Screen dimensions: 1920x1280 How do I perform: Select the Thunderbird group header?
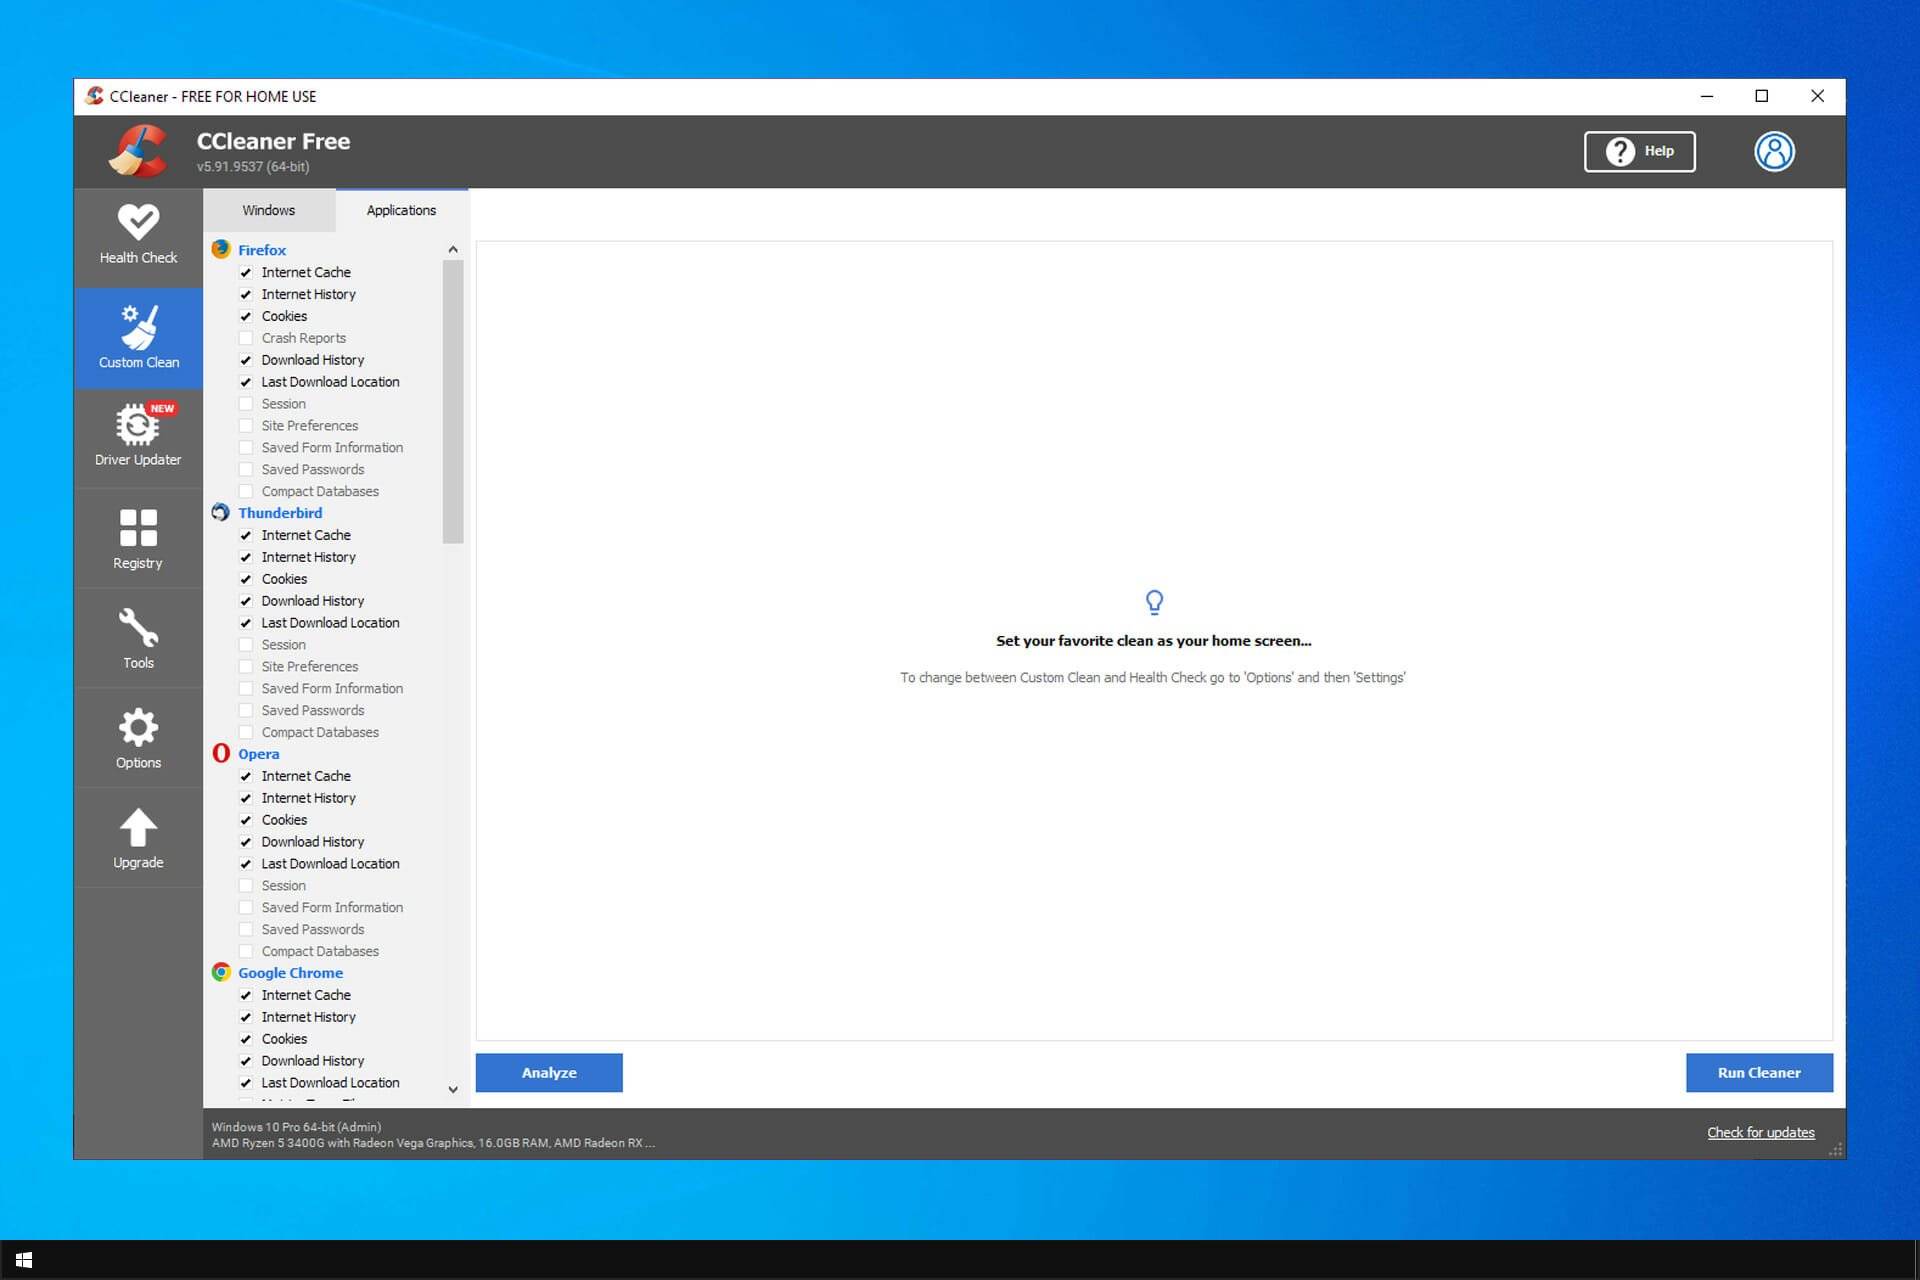[280, 513]
